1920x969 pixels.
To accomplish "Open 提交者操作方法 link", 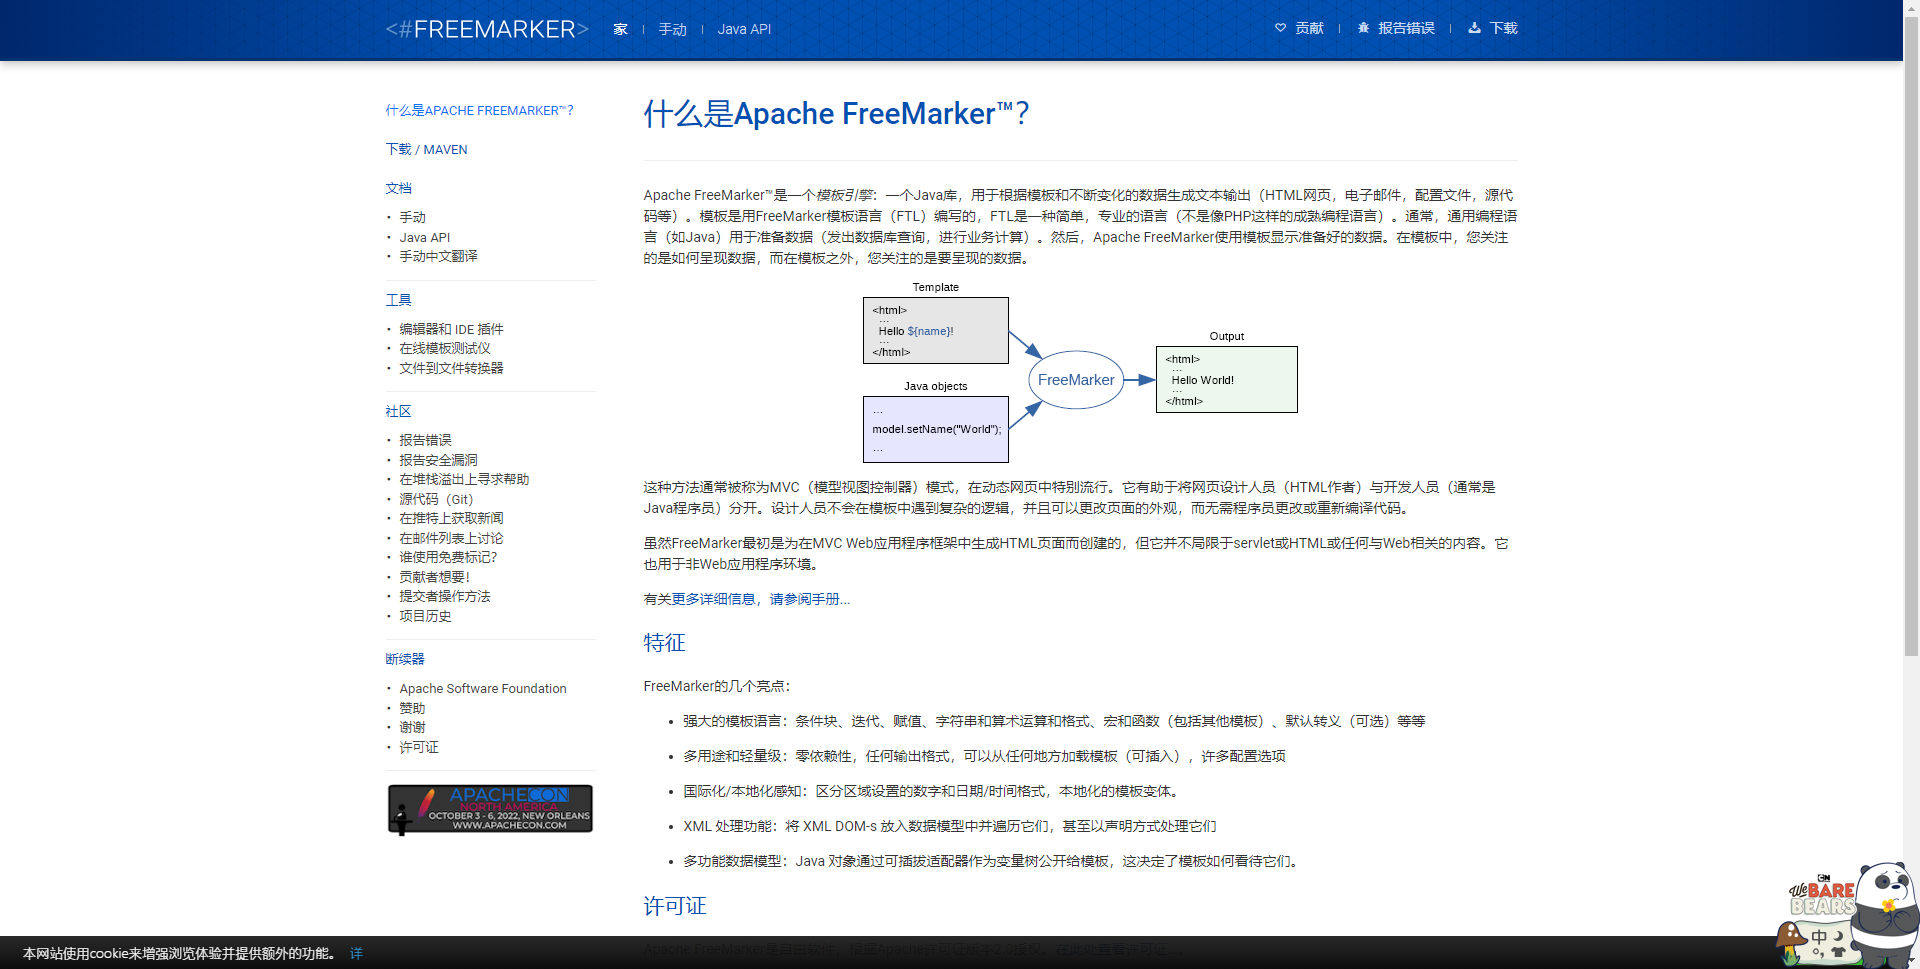I will click(x=445, y=596).
